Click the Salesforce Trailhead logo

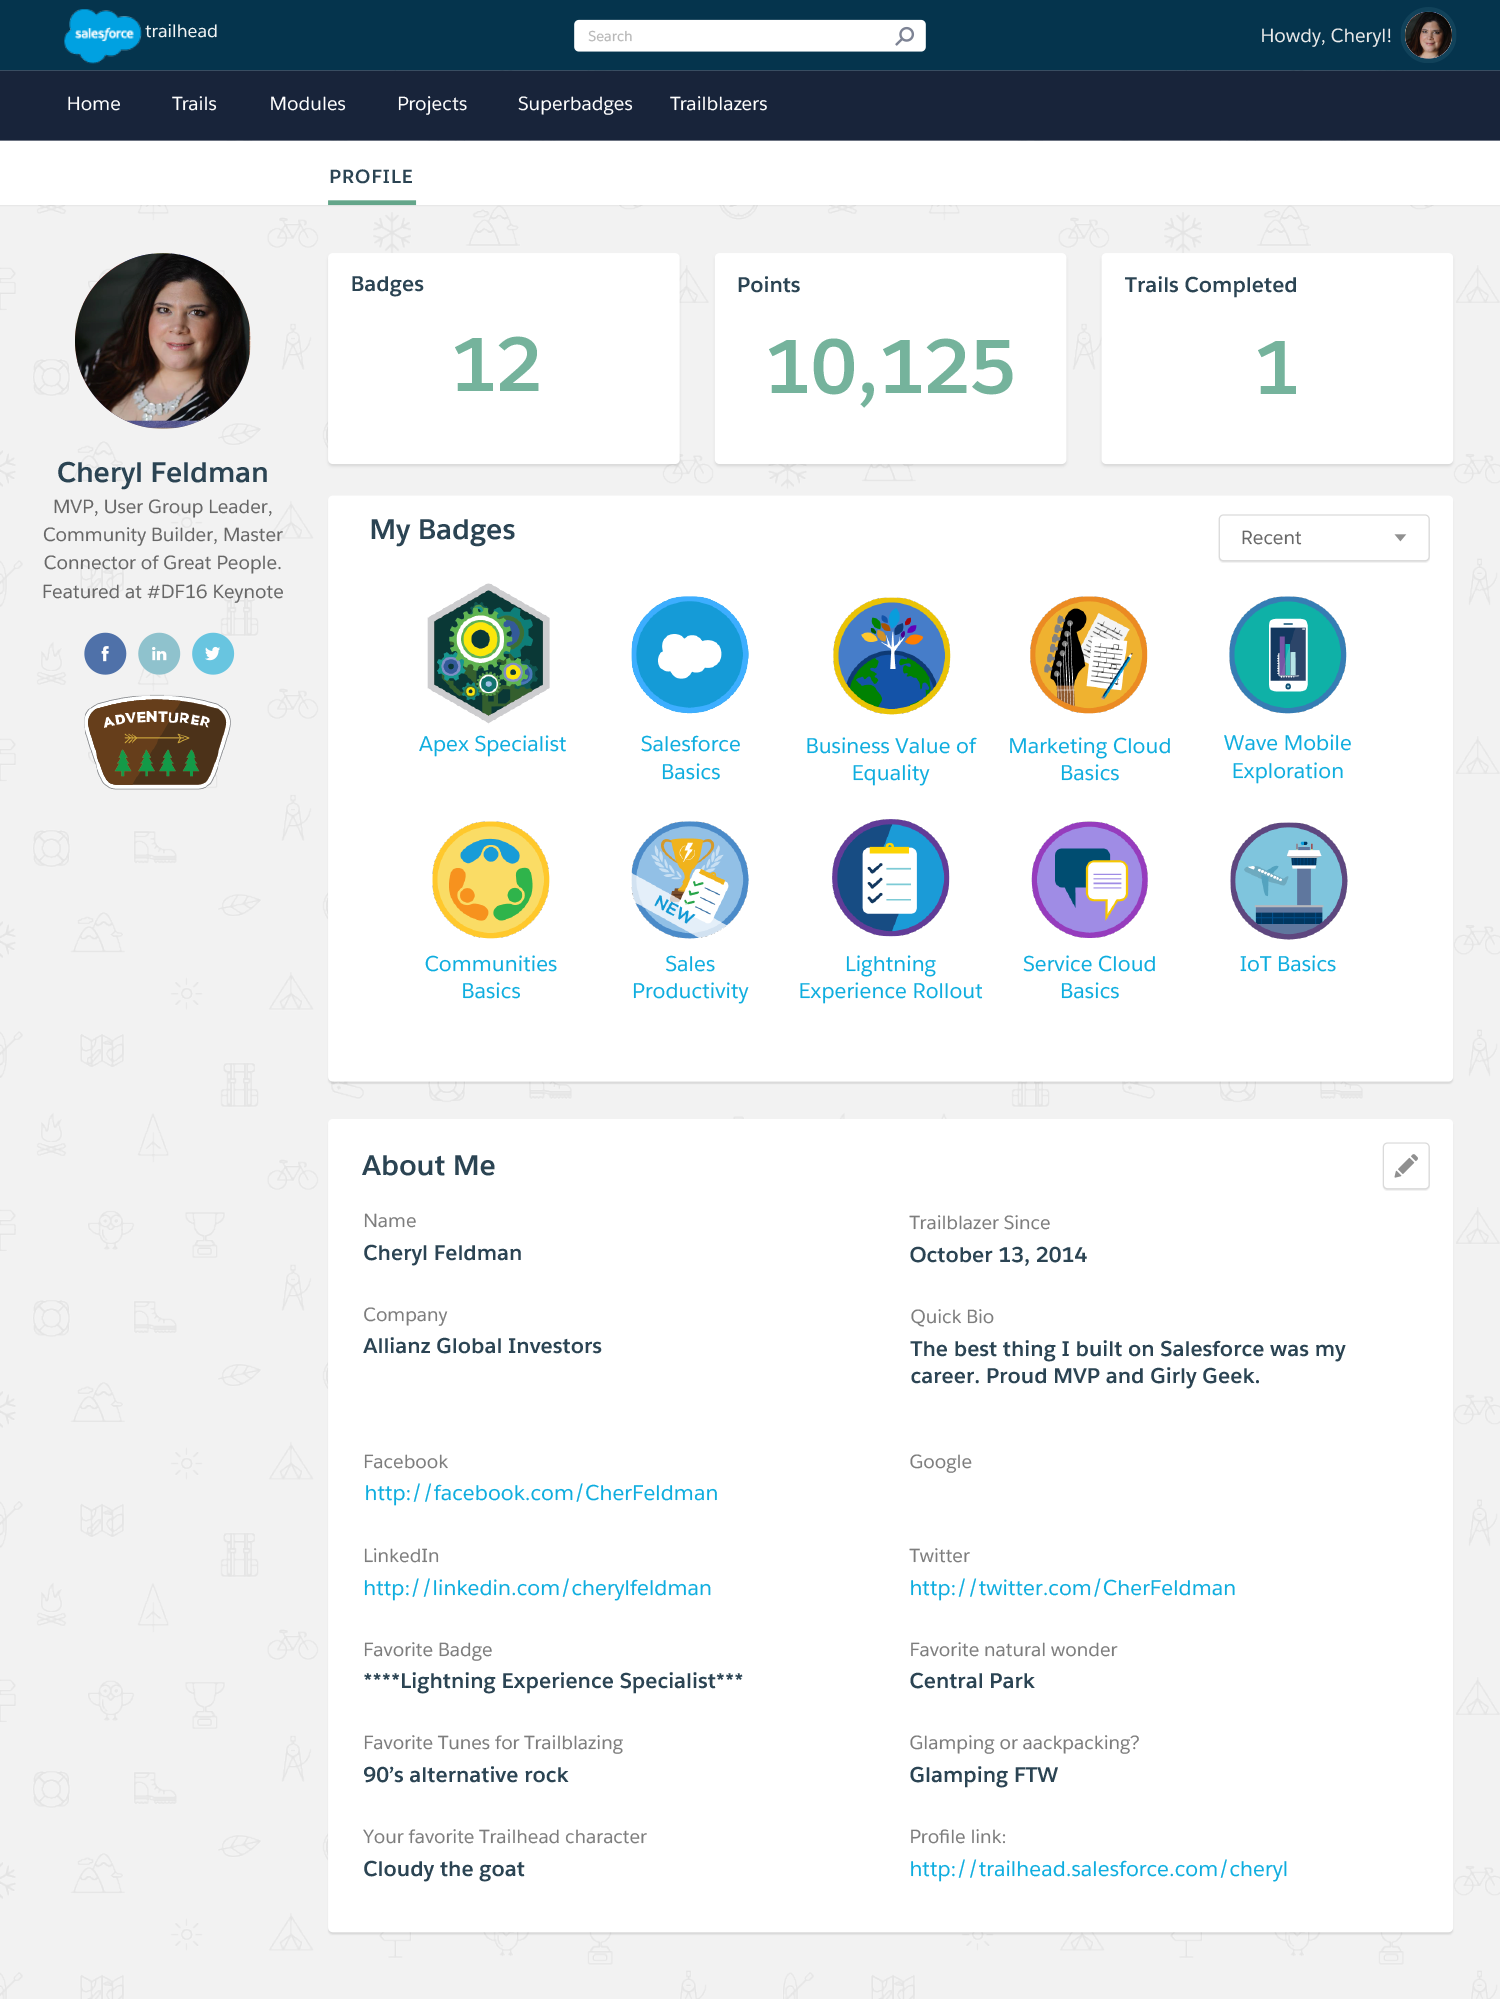[x=141, y=35]
